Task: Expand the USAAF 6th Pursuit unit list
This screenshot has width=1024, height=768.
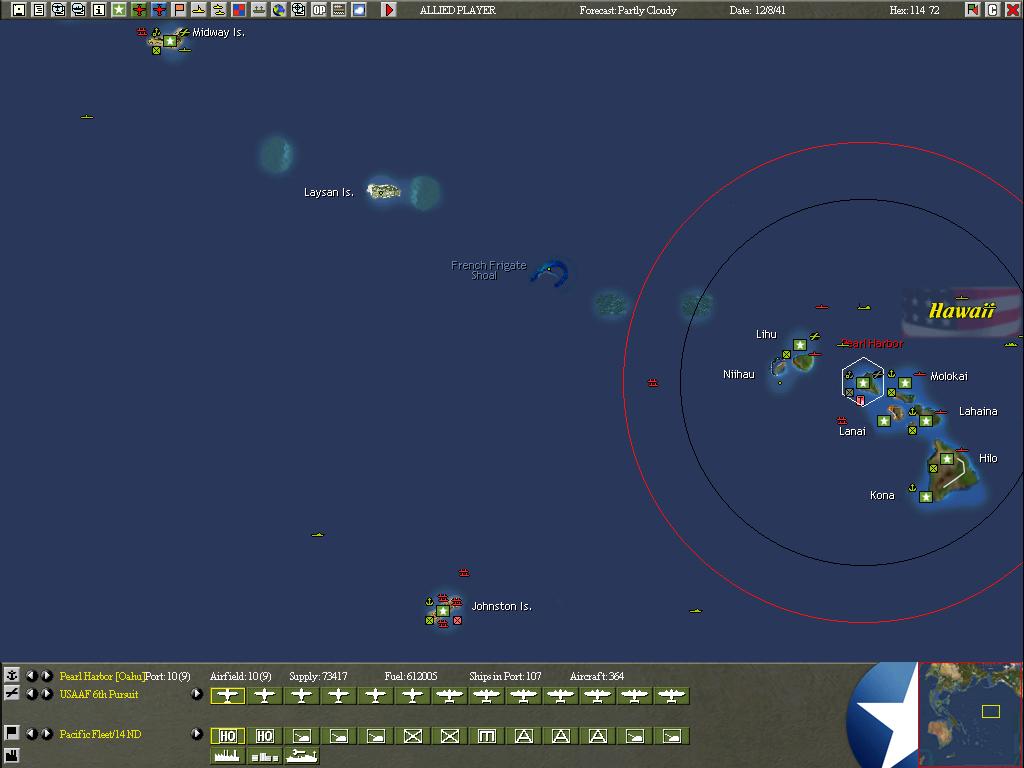Action: (x=197, y=695)
